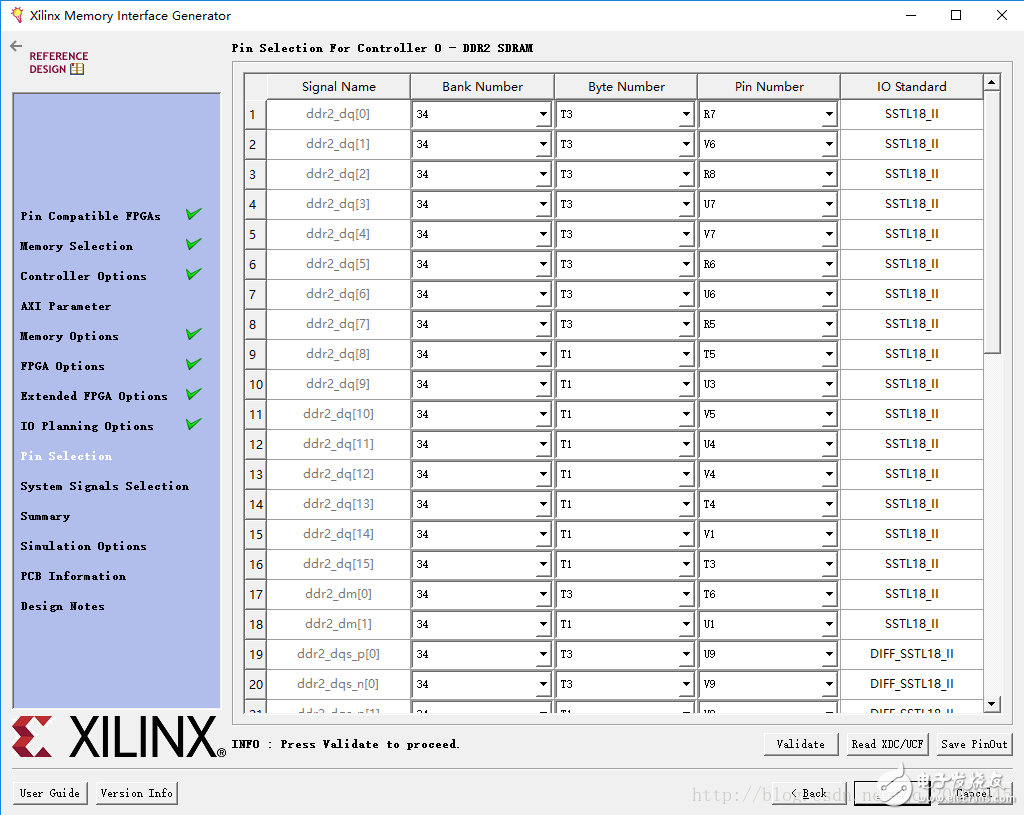This screenshot has width=1024, height=815.
Task: Click the back arrow icon above Reference Design
Action: [16, 46]
